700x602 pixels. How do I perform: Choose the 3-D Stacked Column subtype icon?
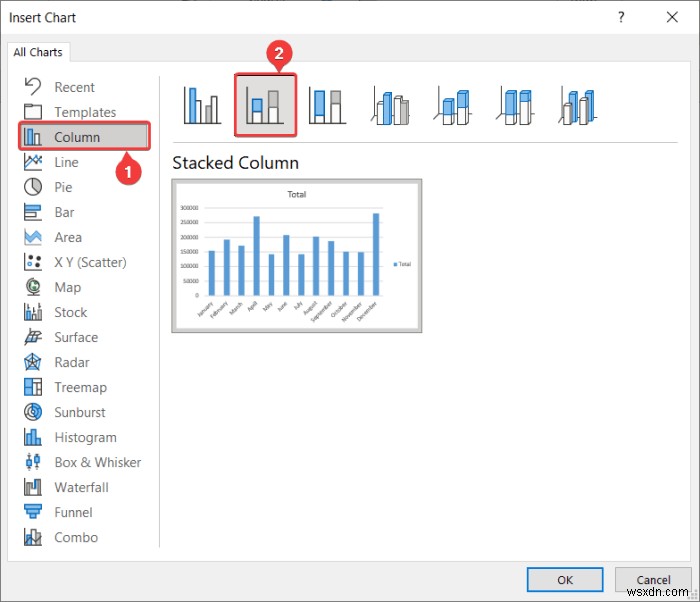[452, 105]
